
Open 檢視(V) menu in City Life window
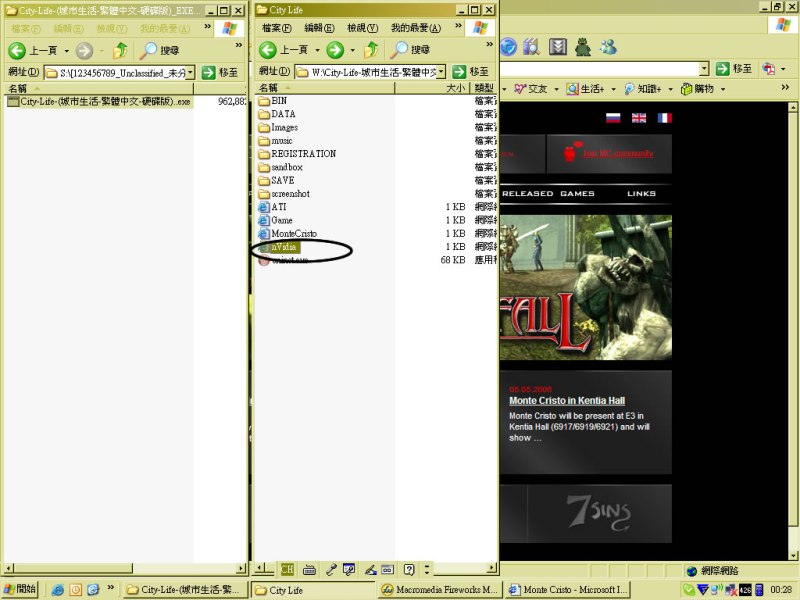[x=362, y=28]
